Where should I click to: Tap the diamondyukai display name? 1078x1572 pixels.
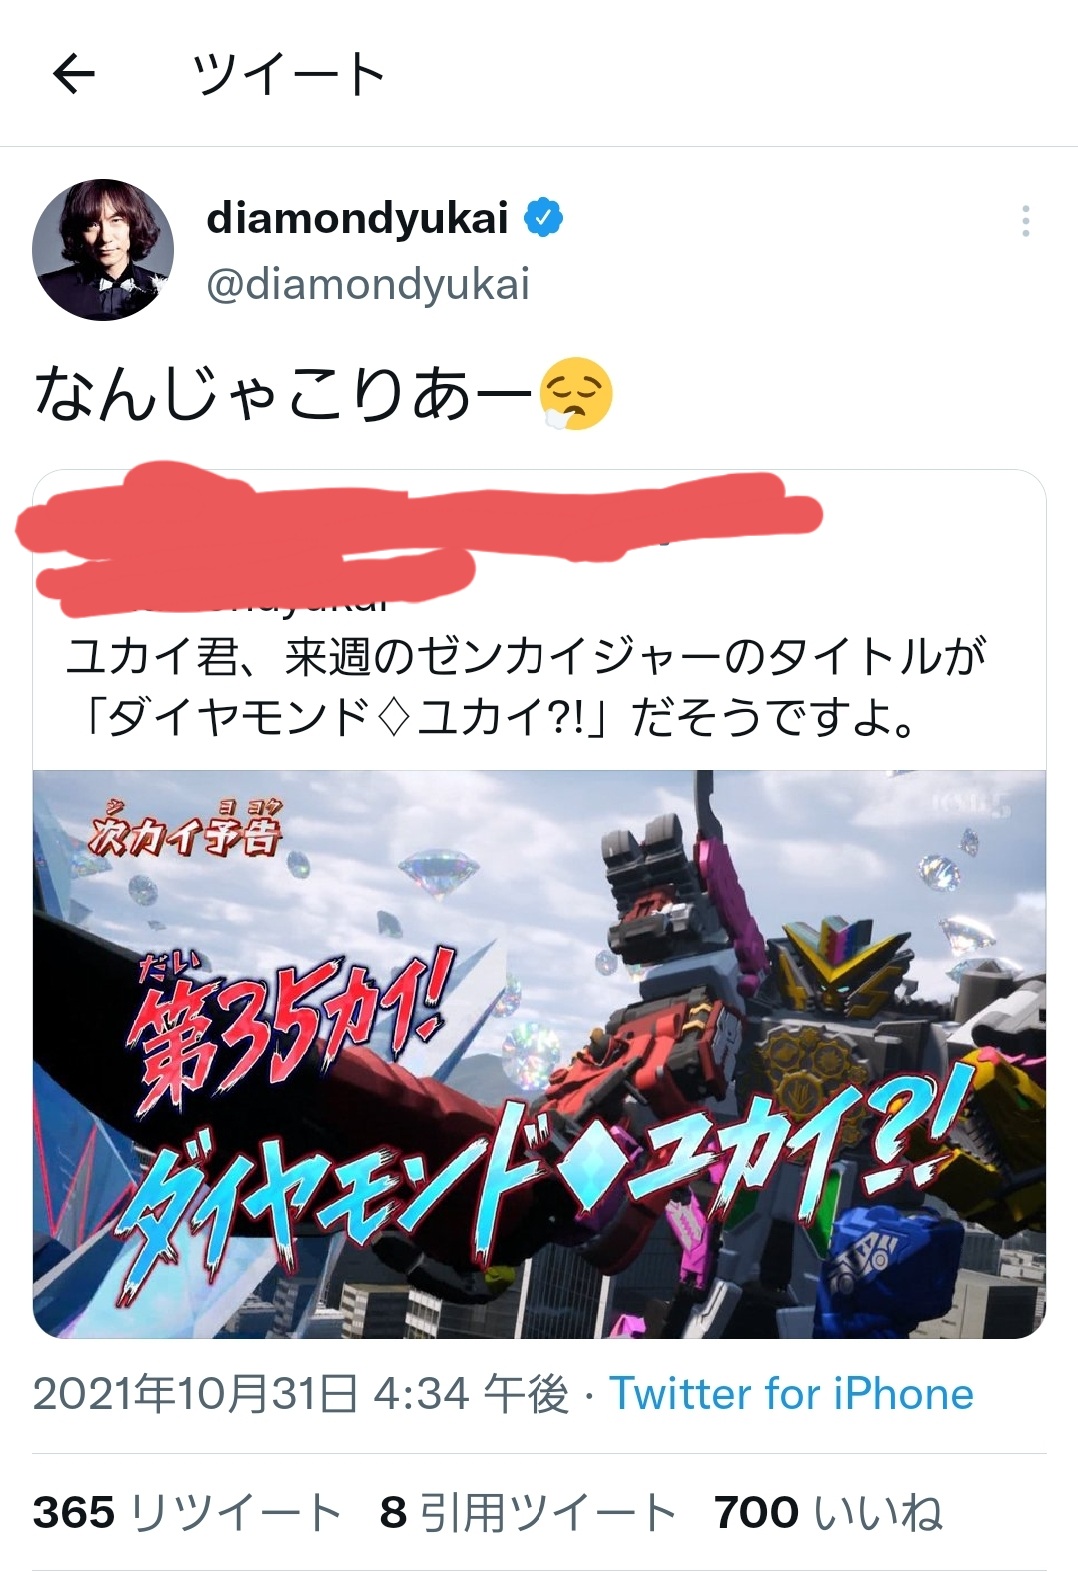[357, 218]
